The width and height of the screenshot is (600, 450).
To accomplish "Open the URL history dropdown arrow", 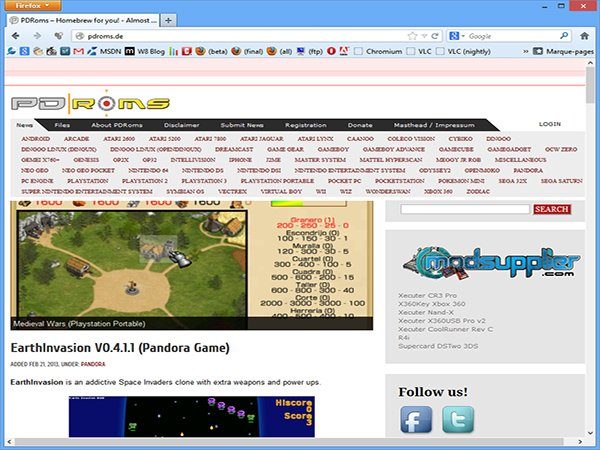I will (424, 36).
